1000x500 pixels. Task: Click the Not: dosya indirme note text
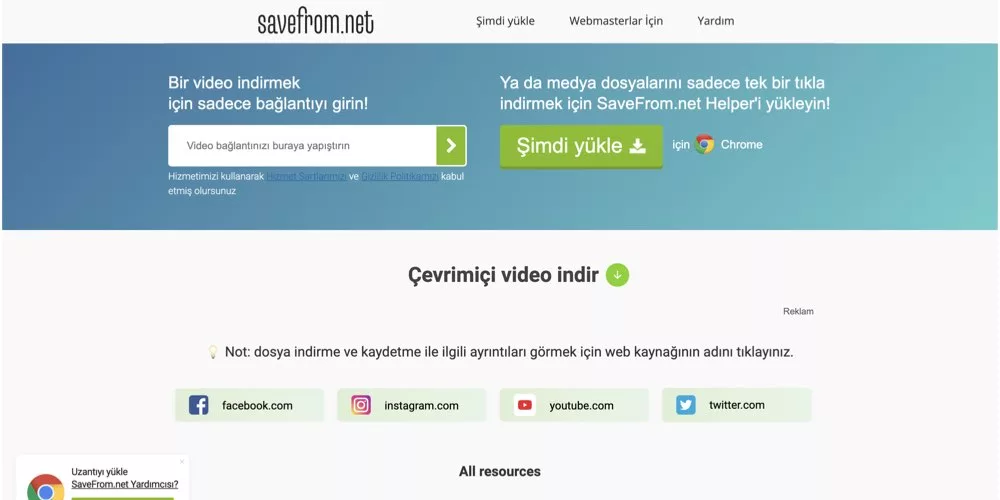509,352
